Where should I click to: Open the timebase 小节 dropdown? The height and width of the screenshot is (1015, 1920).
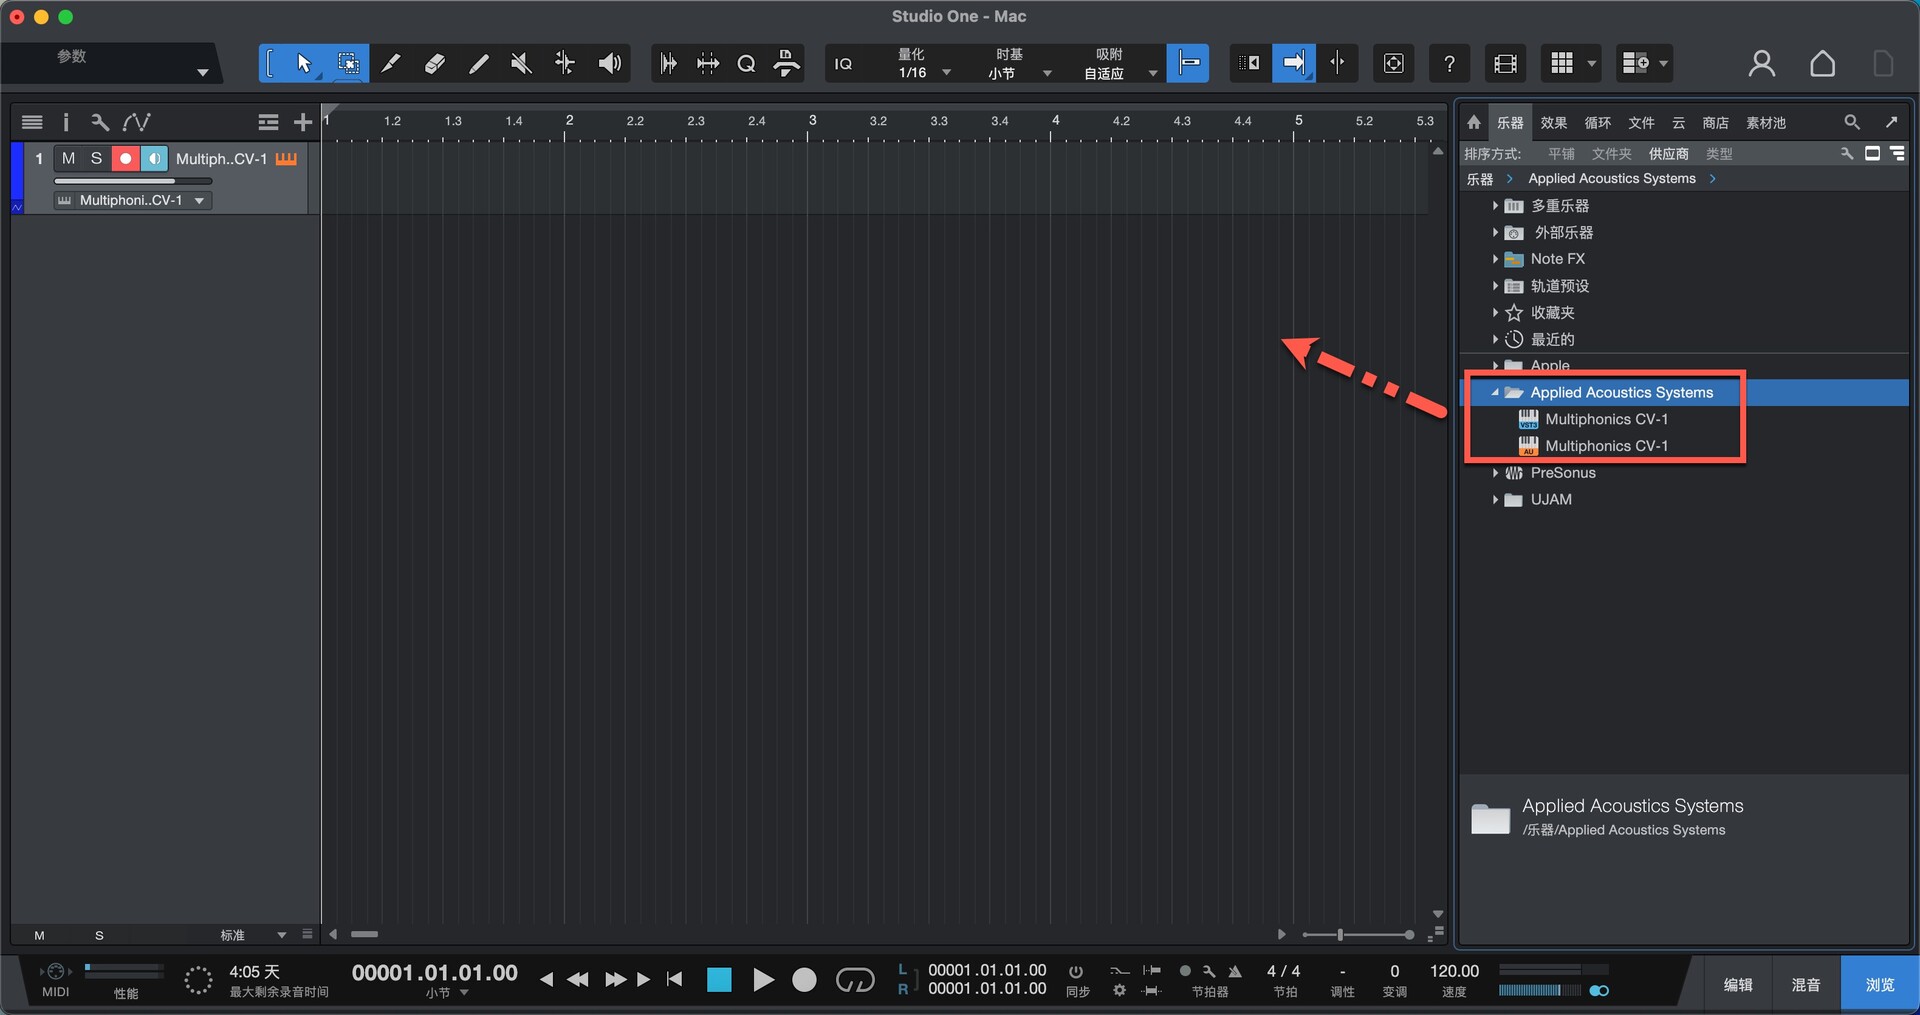[1047, 73]
